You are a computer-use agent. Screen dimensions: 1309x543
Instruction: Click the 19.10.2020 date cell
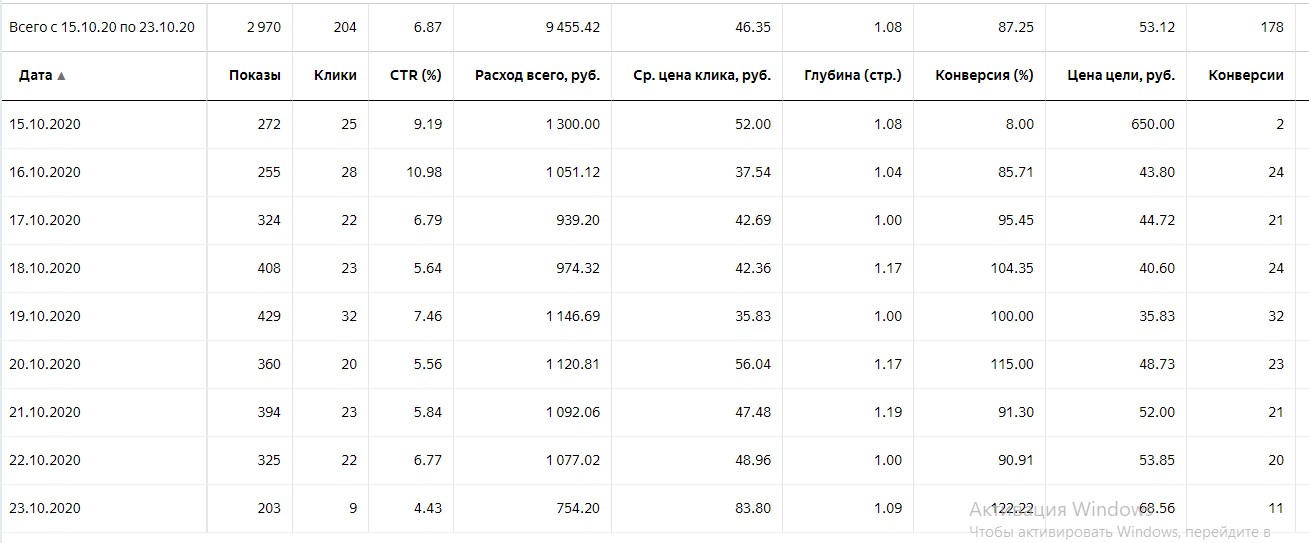click(45, 316)
